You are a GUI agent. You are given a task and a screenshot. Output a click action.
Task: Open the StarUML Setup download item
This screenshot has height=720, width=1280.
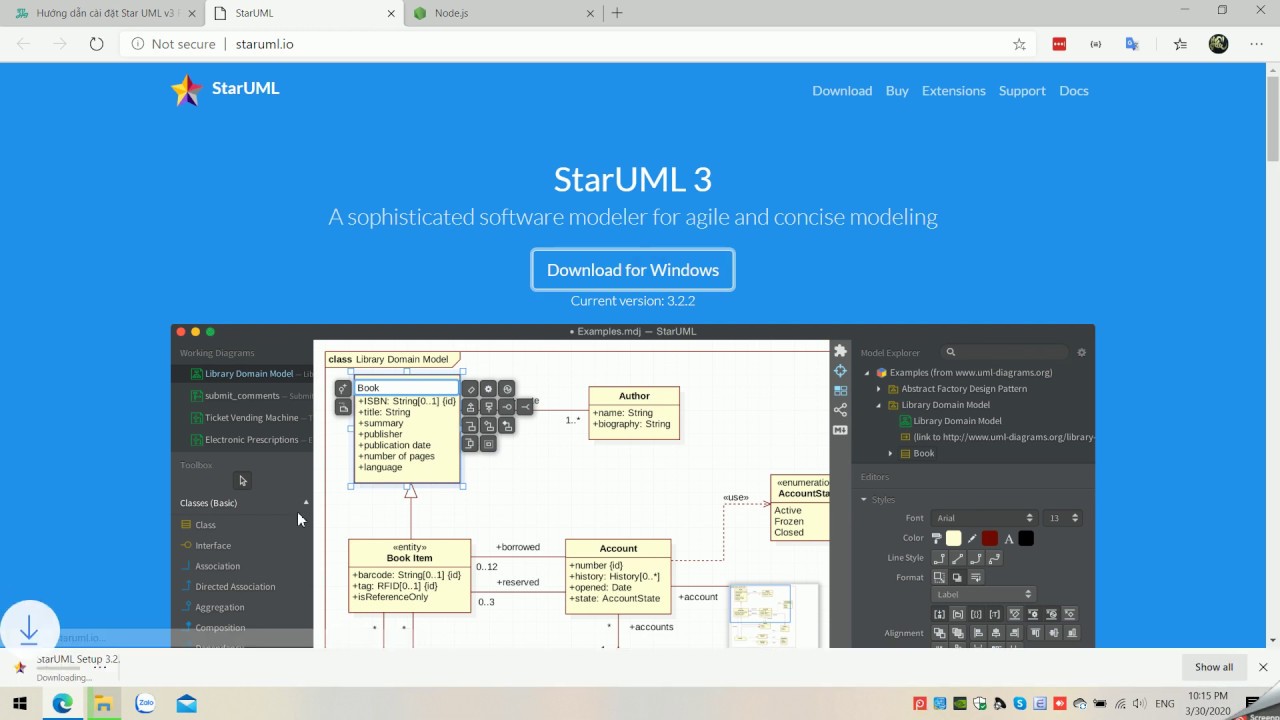(x=62, y=667)
